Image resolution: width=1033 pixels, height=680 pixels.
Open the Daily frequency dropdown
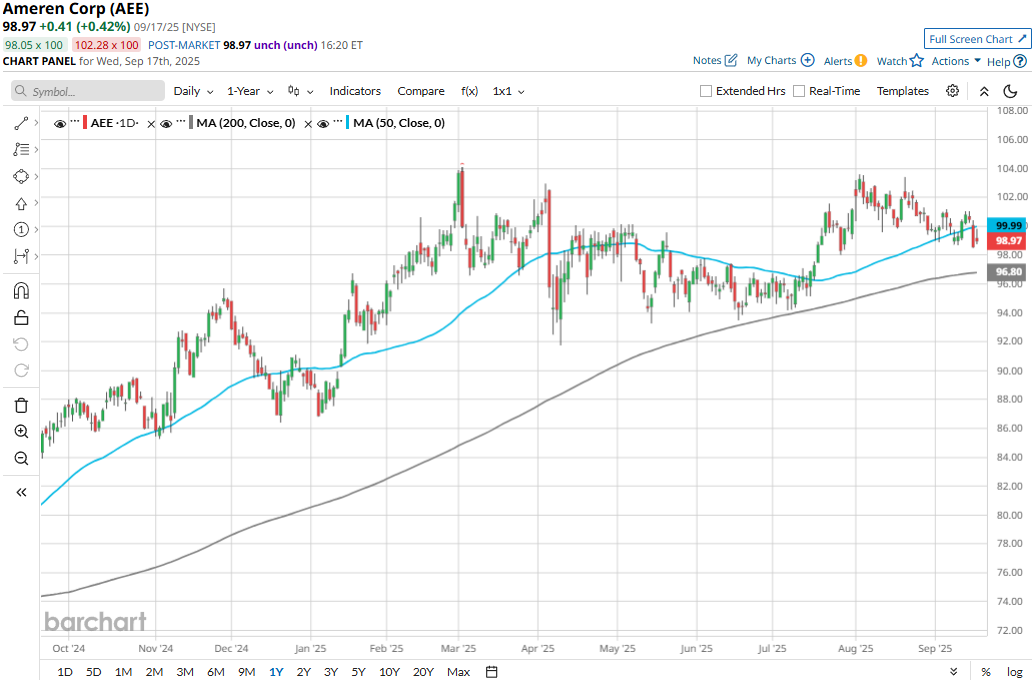click(193, 91)
